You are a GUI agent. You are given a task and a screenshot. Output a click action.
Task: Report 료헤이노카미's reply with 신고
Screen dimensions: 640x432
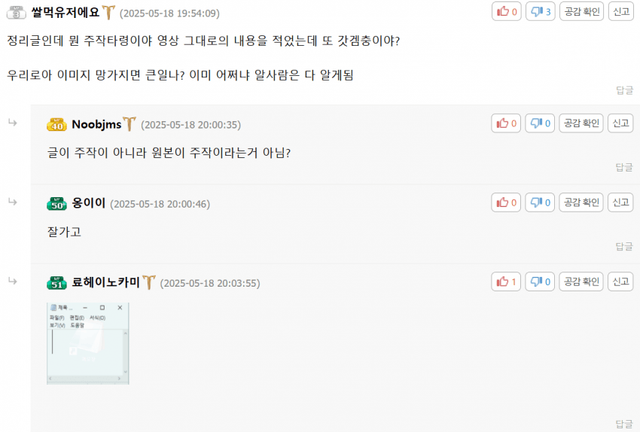click(621, 281)
